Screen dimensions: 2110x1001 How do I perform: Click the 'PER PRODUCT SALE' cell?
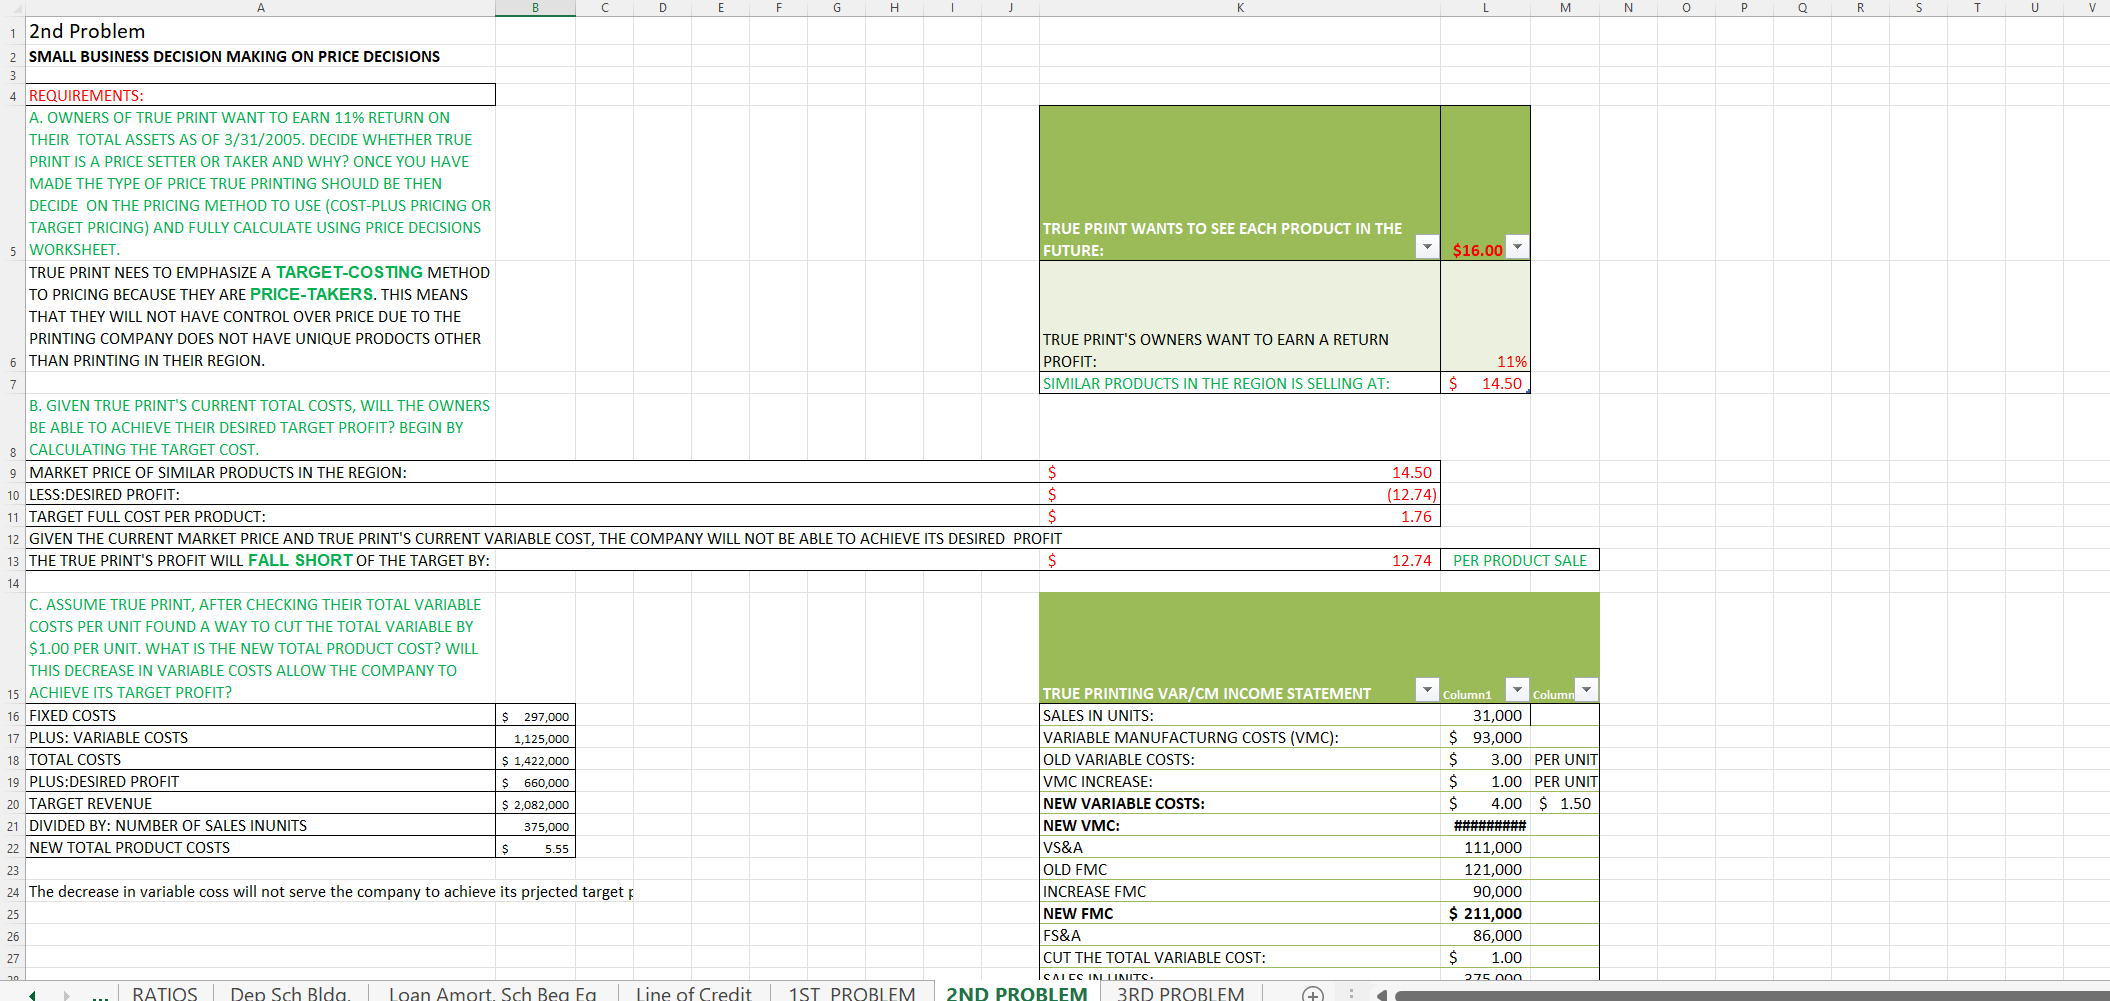coord(1520,560)
